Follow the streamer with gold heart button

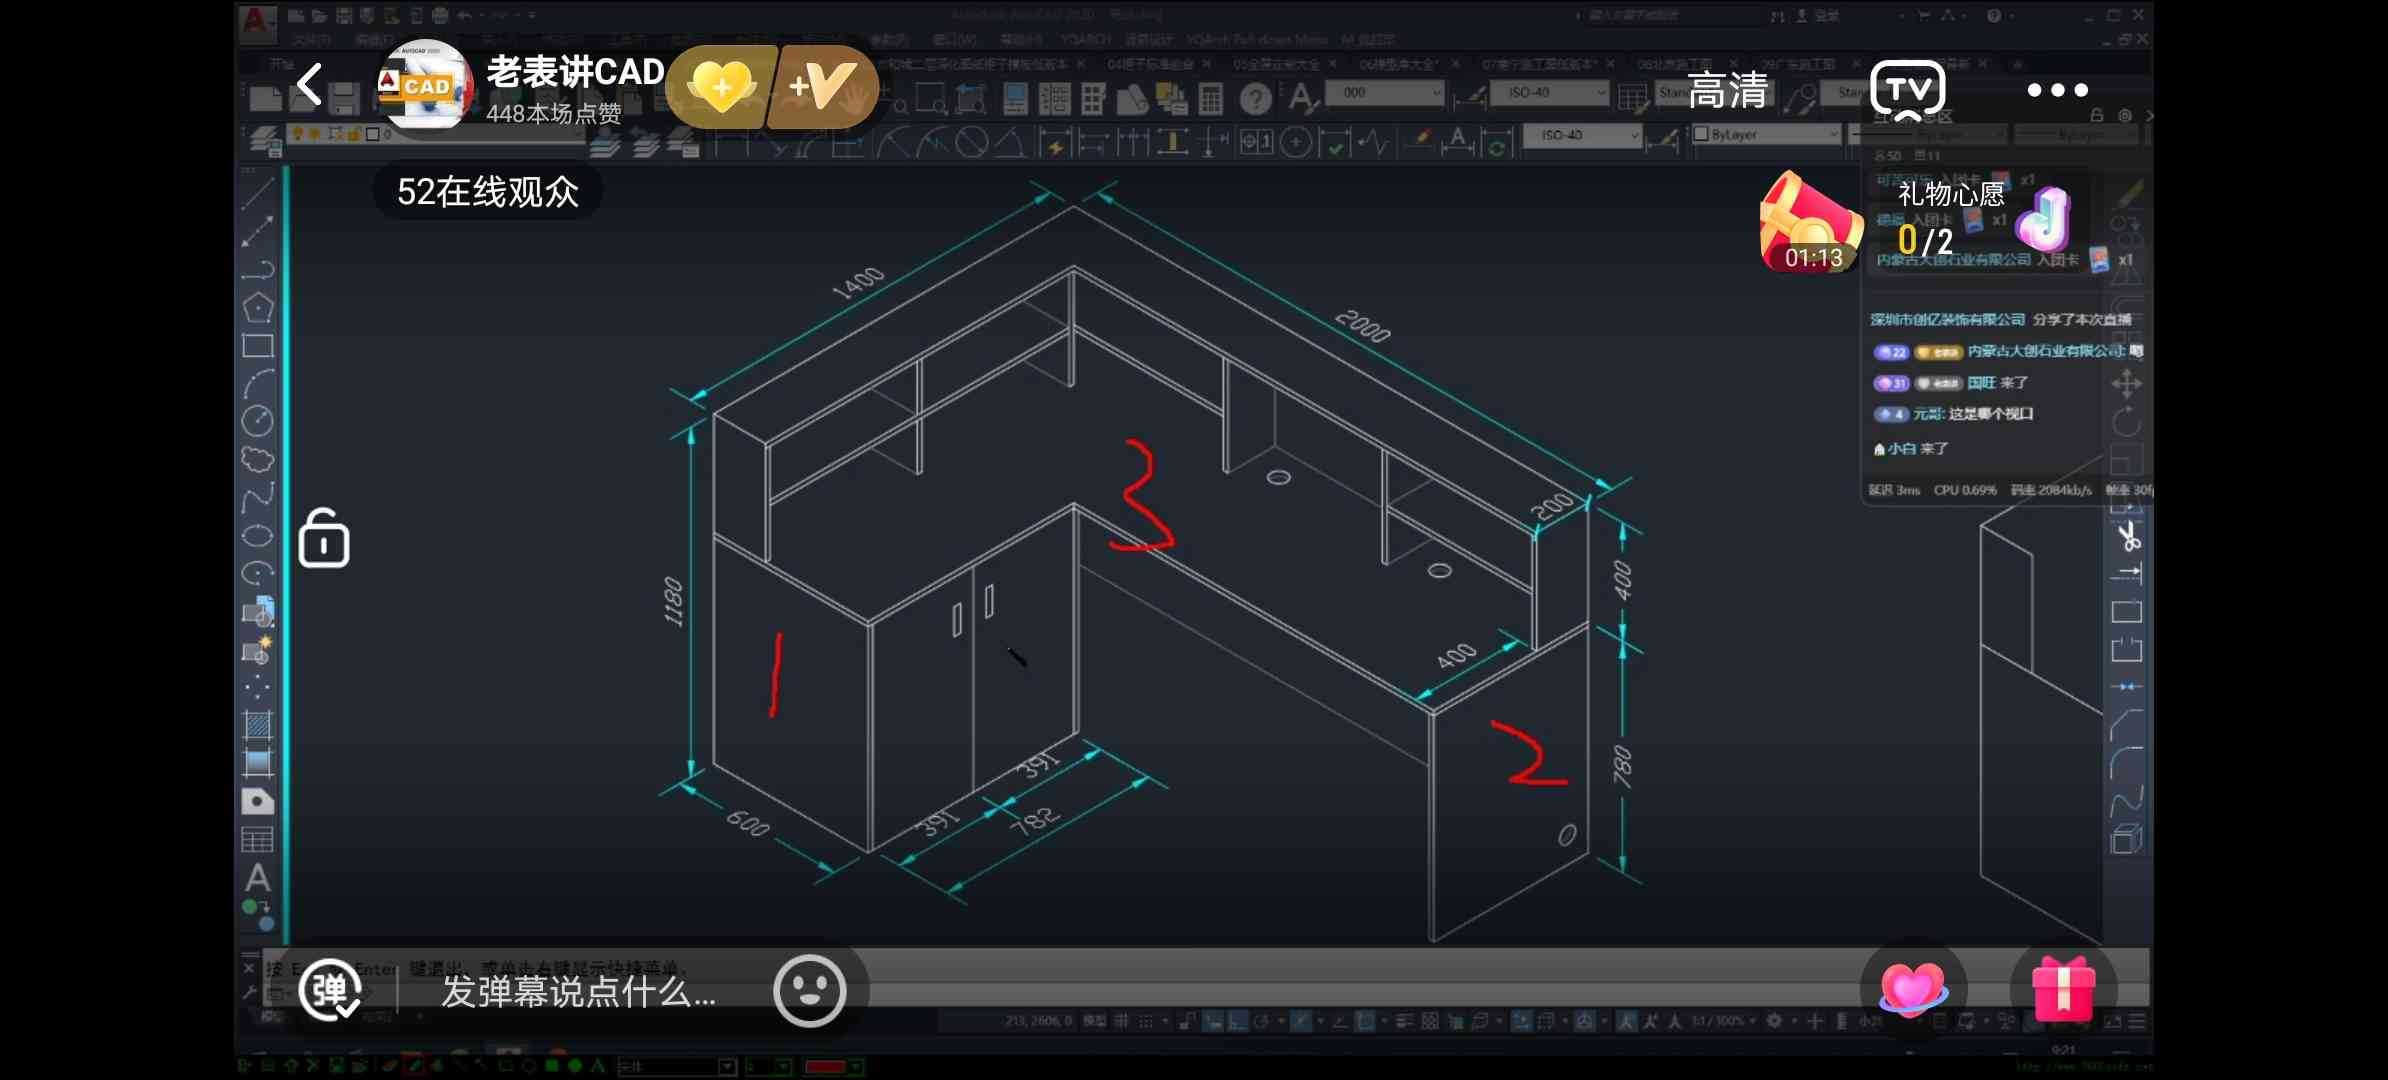722,86
